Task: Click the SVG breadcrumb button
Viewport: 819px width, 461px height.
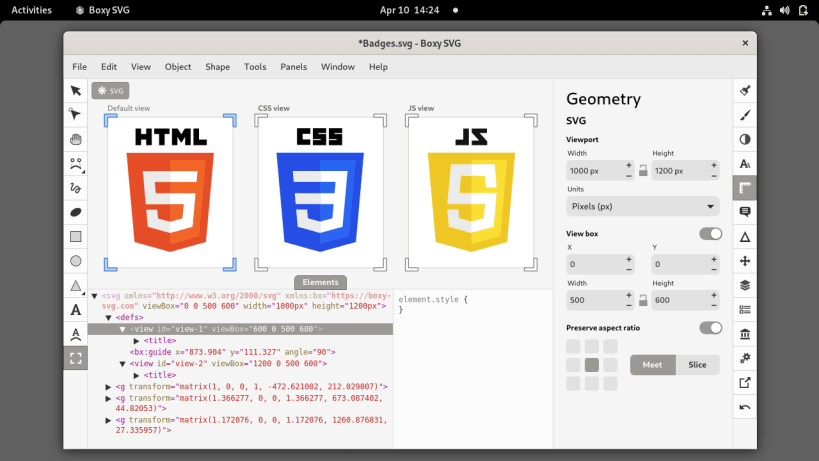Action: 110,90
